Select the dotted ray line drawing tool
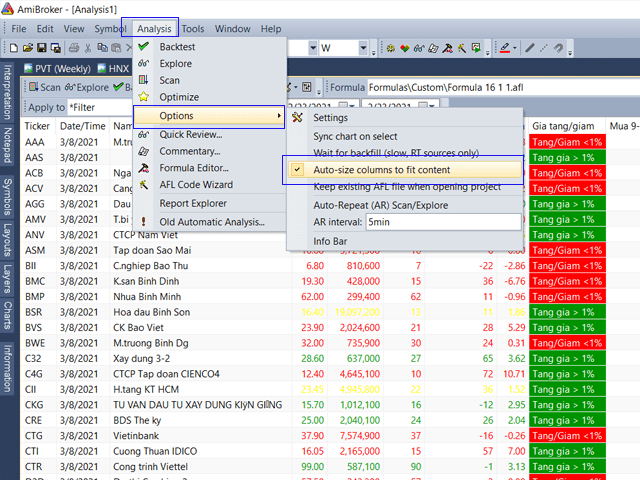 pos(544,48)
